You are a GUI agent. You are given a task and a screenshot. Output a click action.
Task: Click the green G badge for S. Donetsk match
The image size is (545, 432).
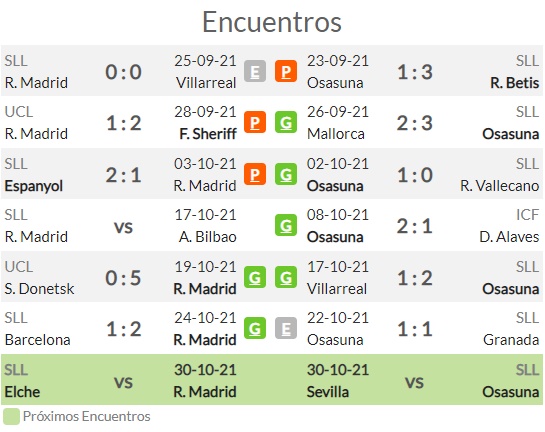(x=255, y=277)
